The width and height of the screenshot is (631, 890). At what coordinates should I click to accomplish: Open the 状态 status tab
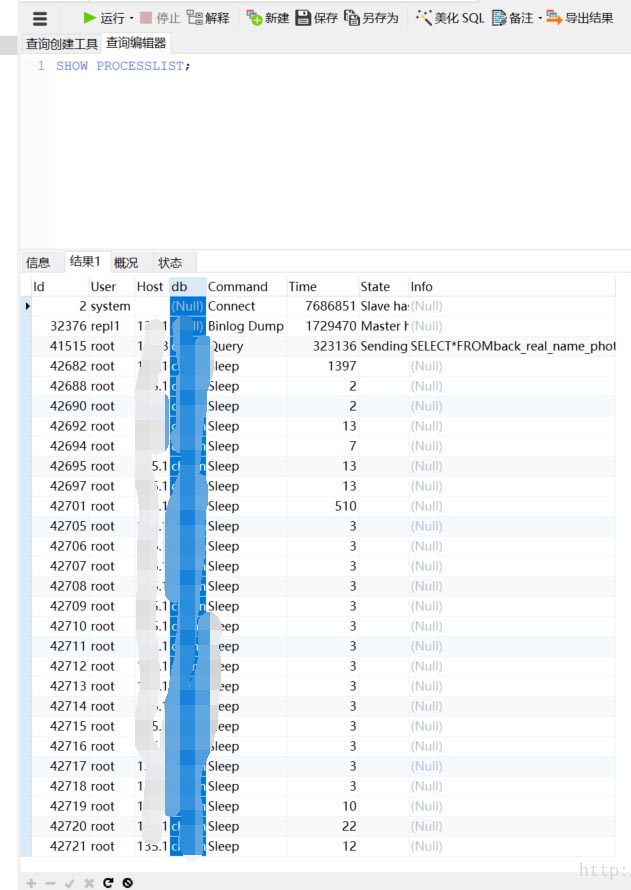[x=170, y=263]
